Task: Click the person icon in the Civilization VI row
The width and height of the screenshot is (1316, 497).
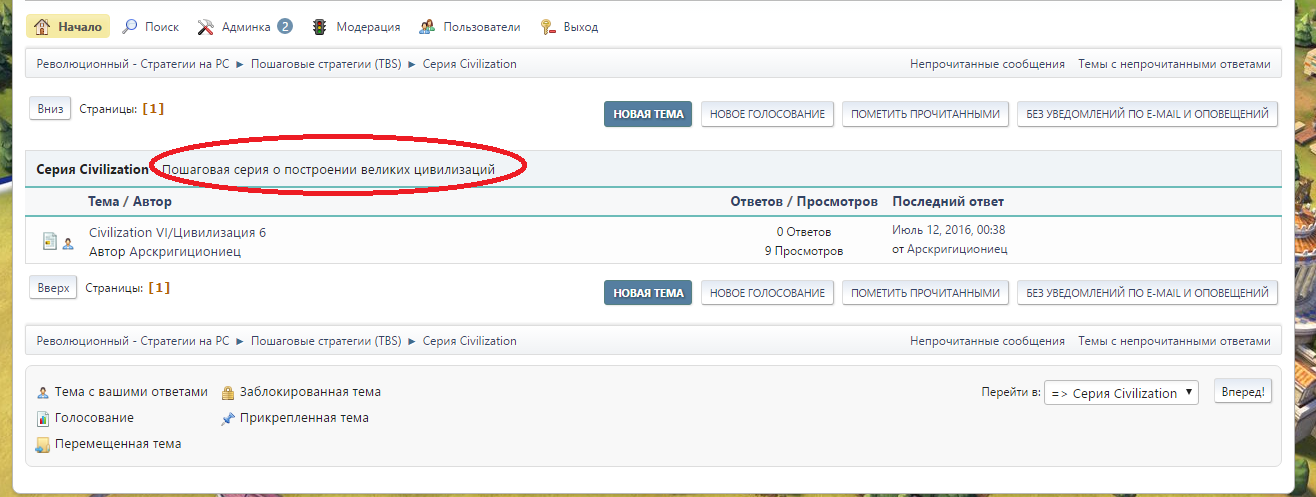Action: click(68, 243)
